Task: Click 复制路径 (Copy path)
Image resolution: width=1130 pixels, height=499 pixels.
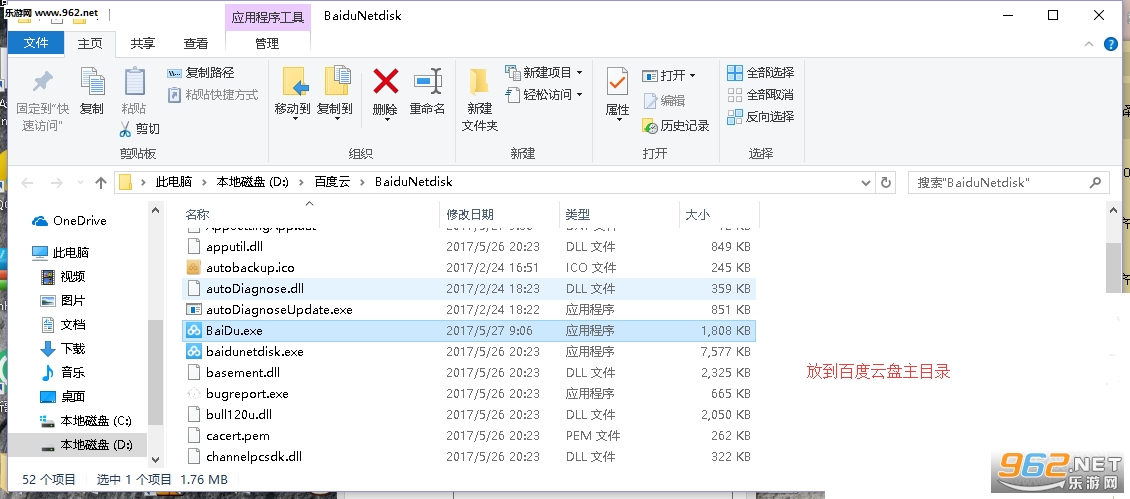Action: click(x=201, y=73)
